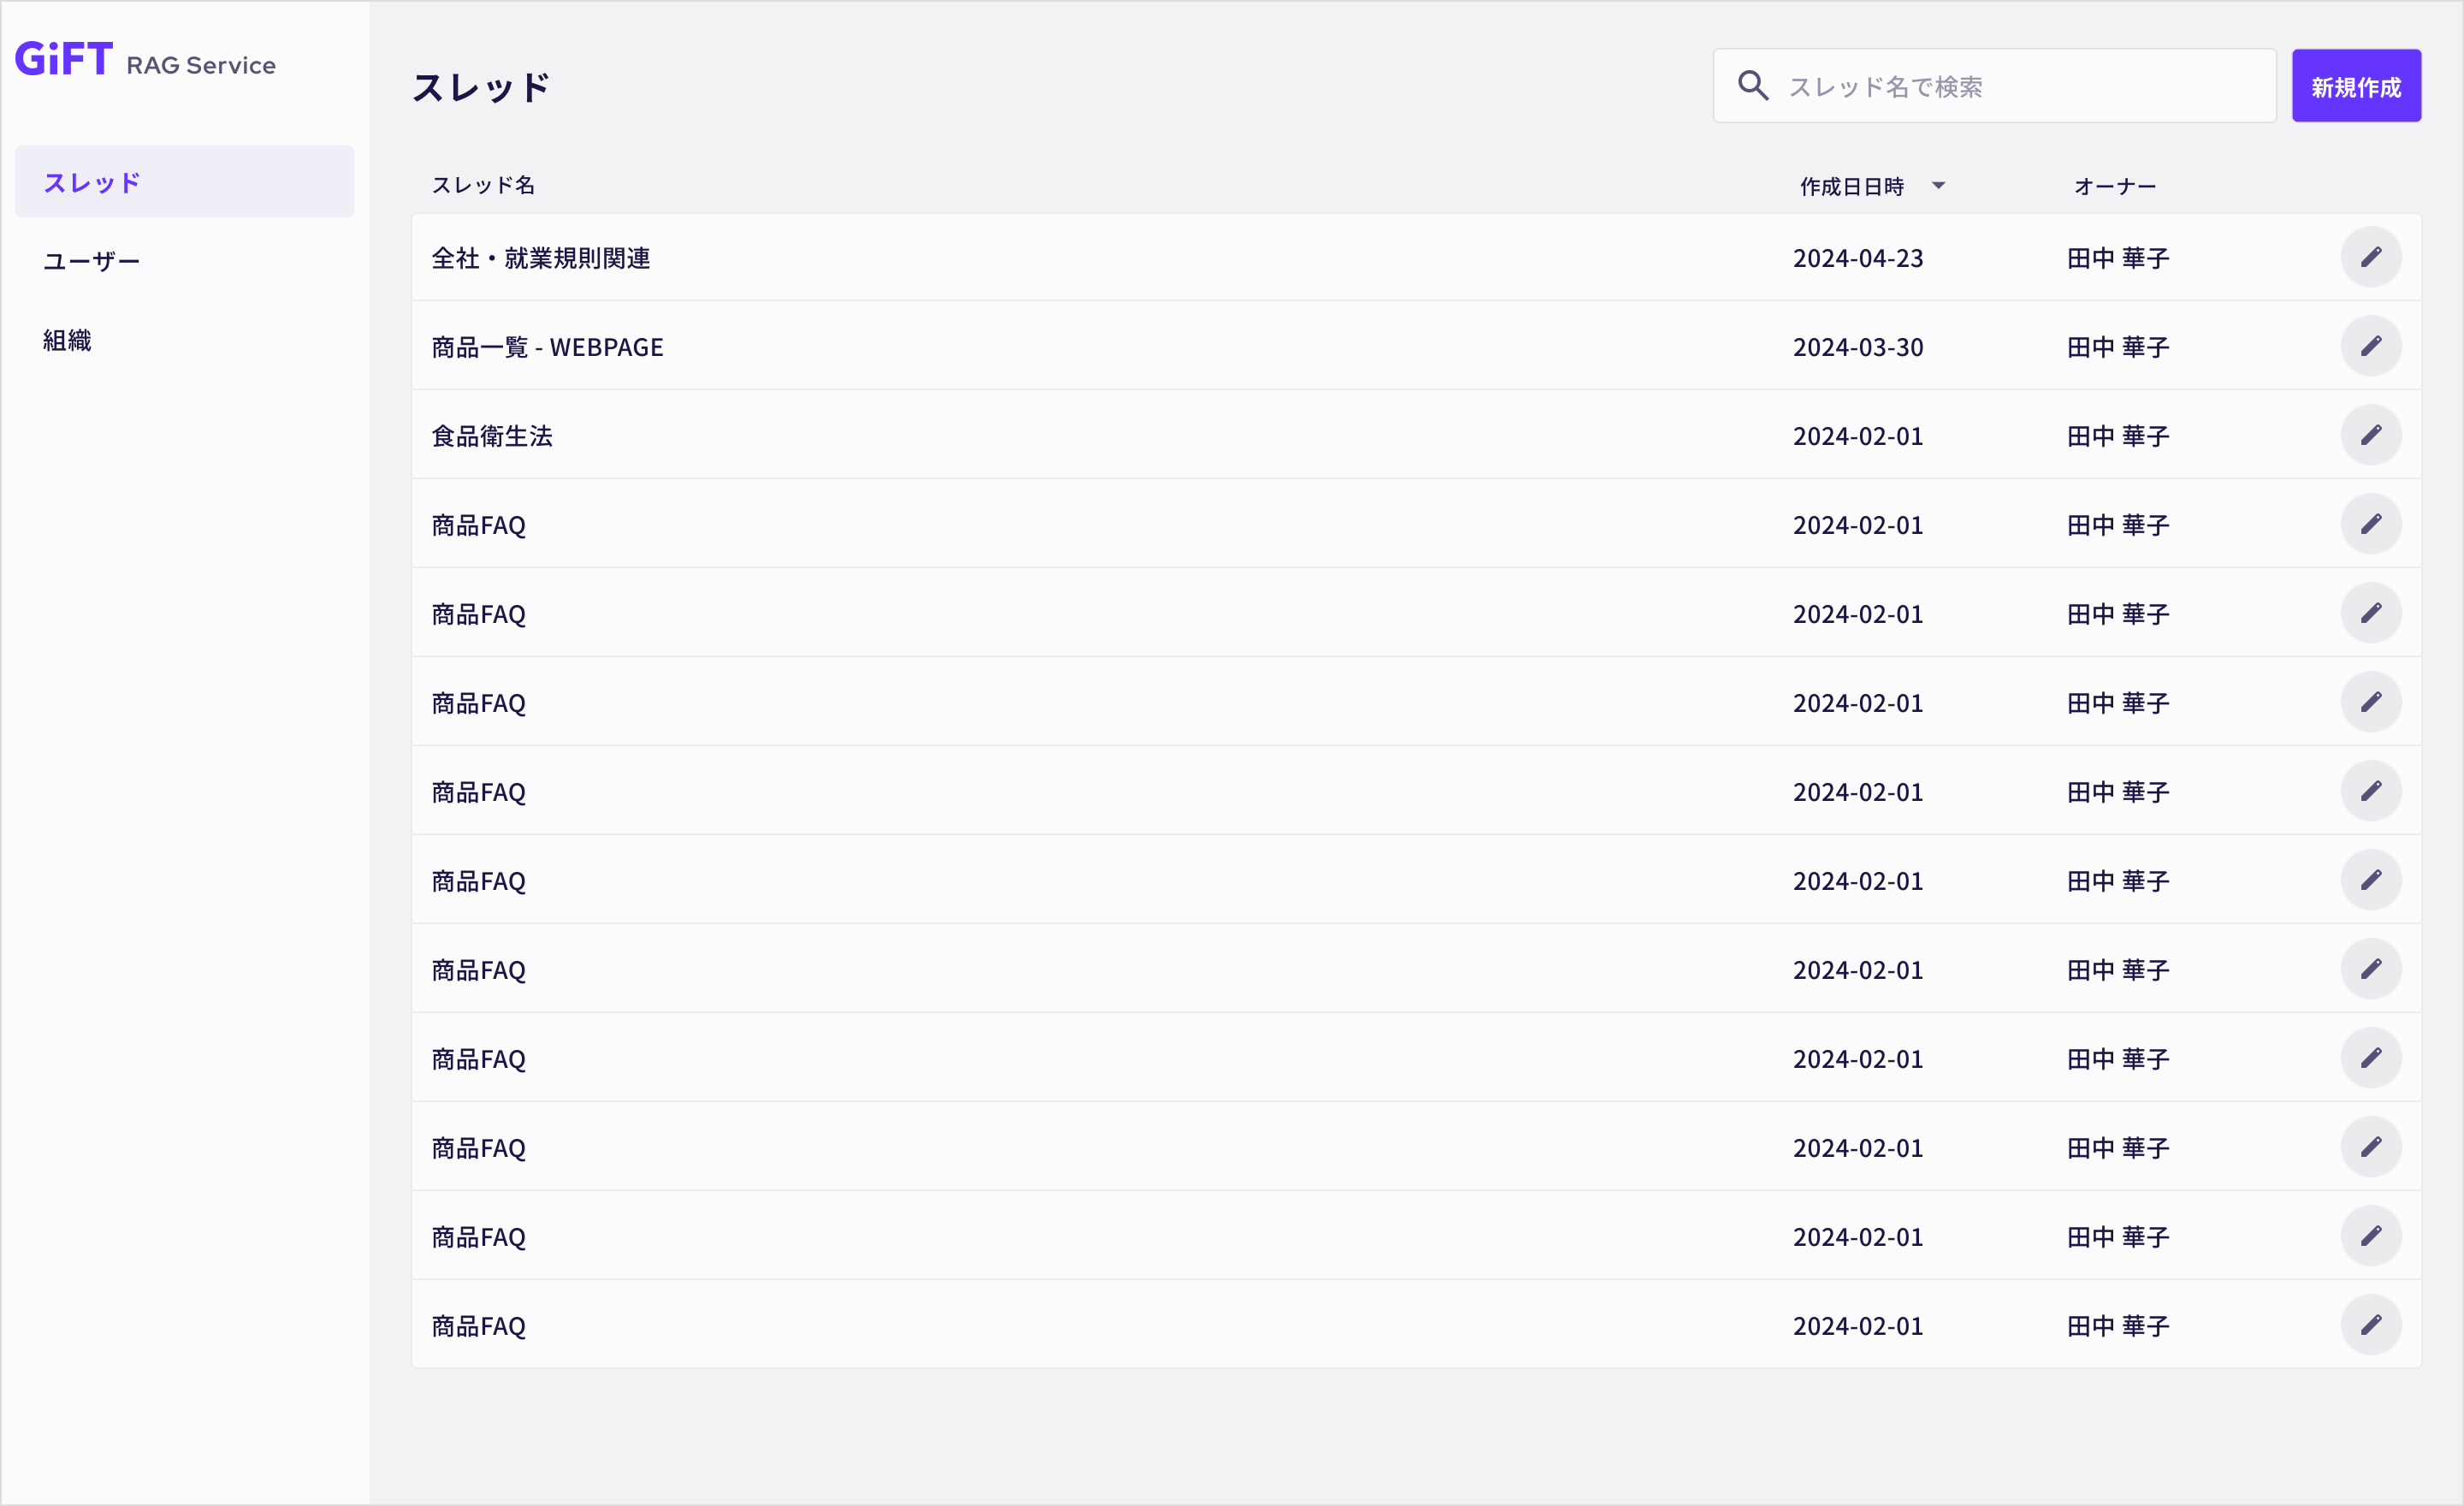
Task: Toggle sort arrow next to 作成日日時
Action: click(x=1938, y=186)
